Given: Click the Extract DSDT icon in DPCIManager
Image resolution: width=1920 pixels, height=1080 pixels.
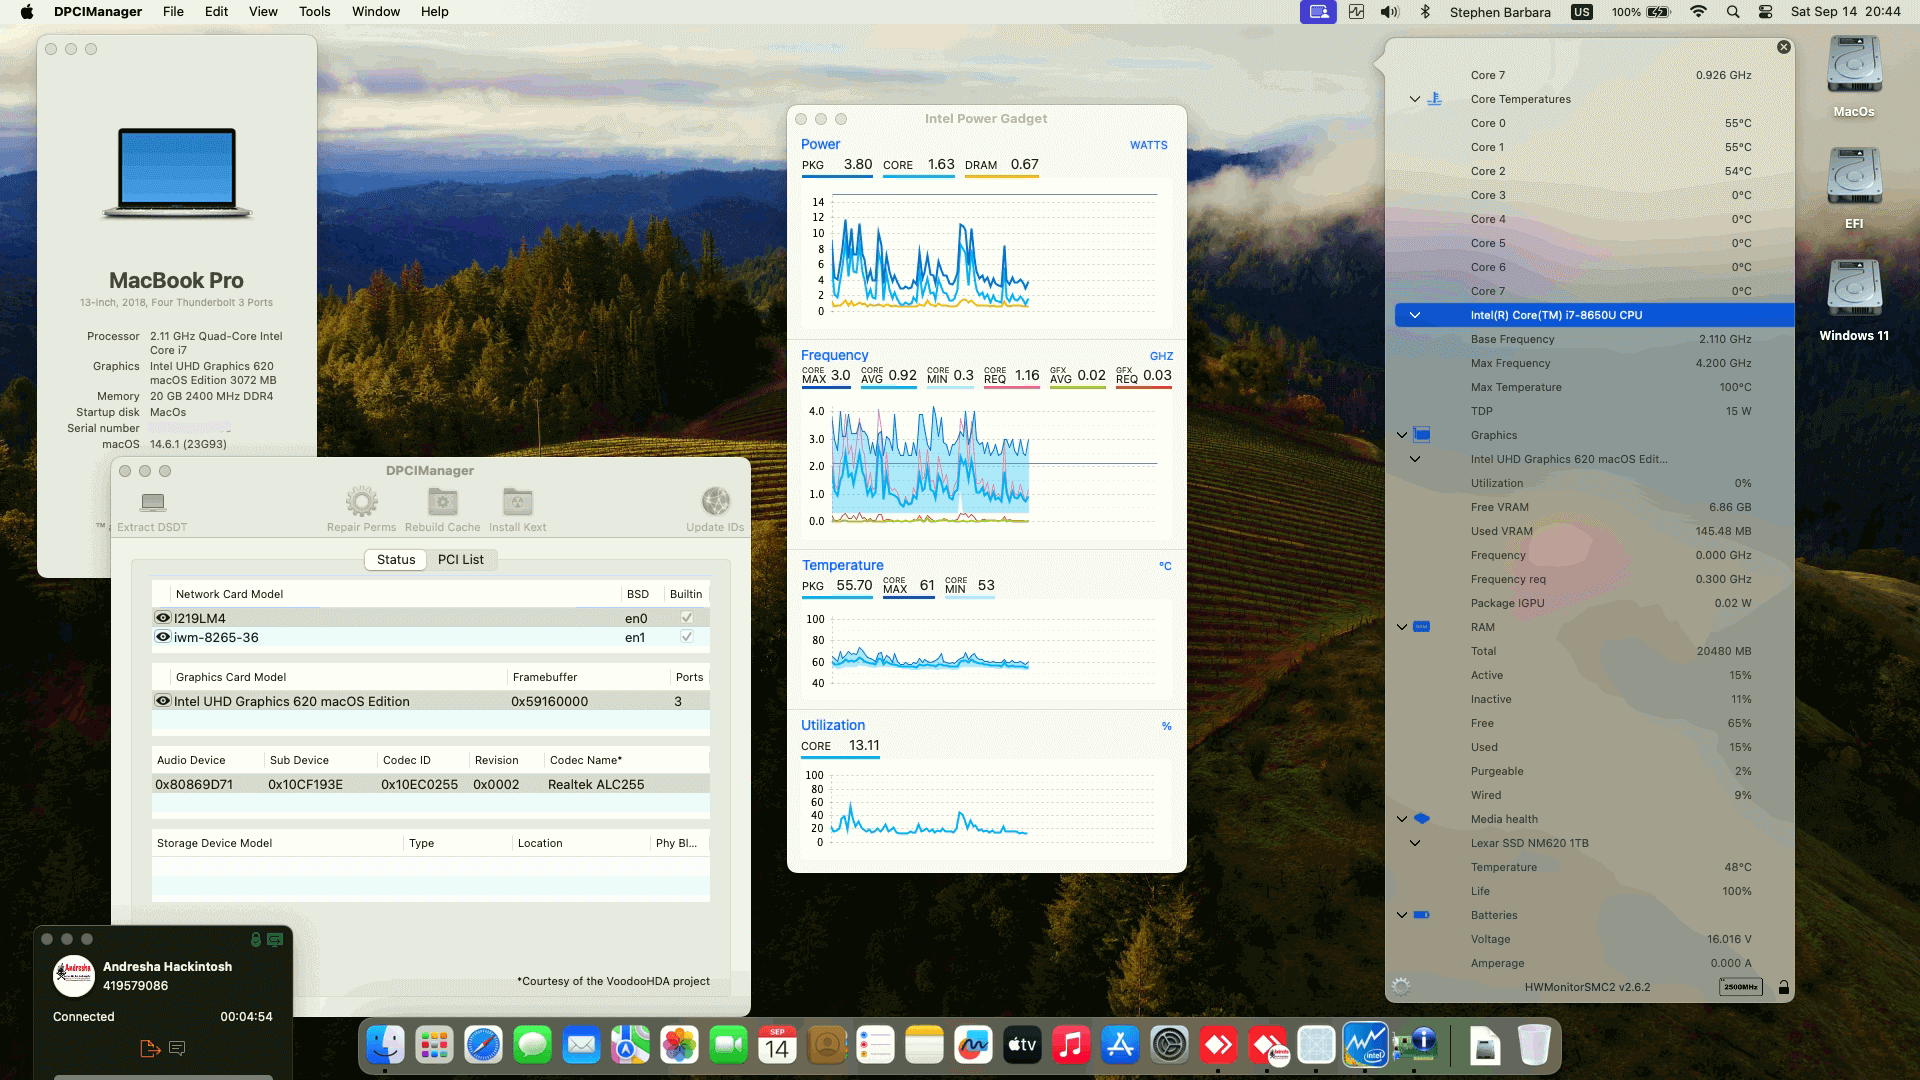Looking at the screenshot, I should tap(152, 503).
